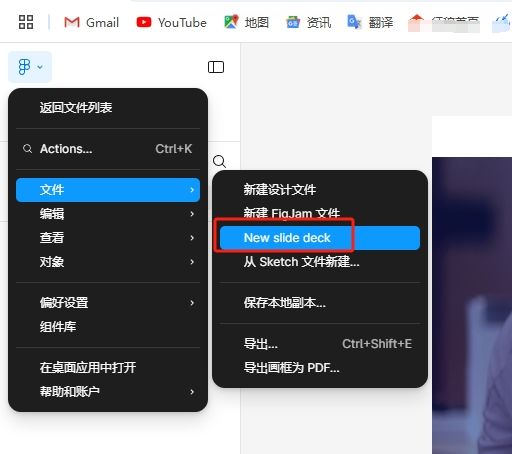Open the 地图 maps bookmark
The image size is (512, 454).
coord(246,22)
